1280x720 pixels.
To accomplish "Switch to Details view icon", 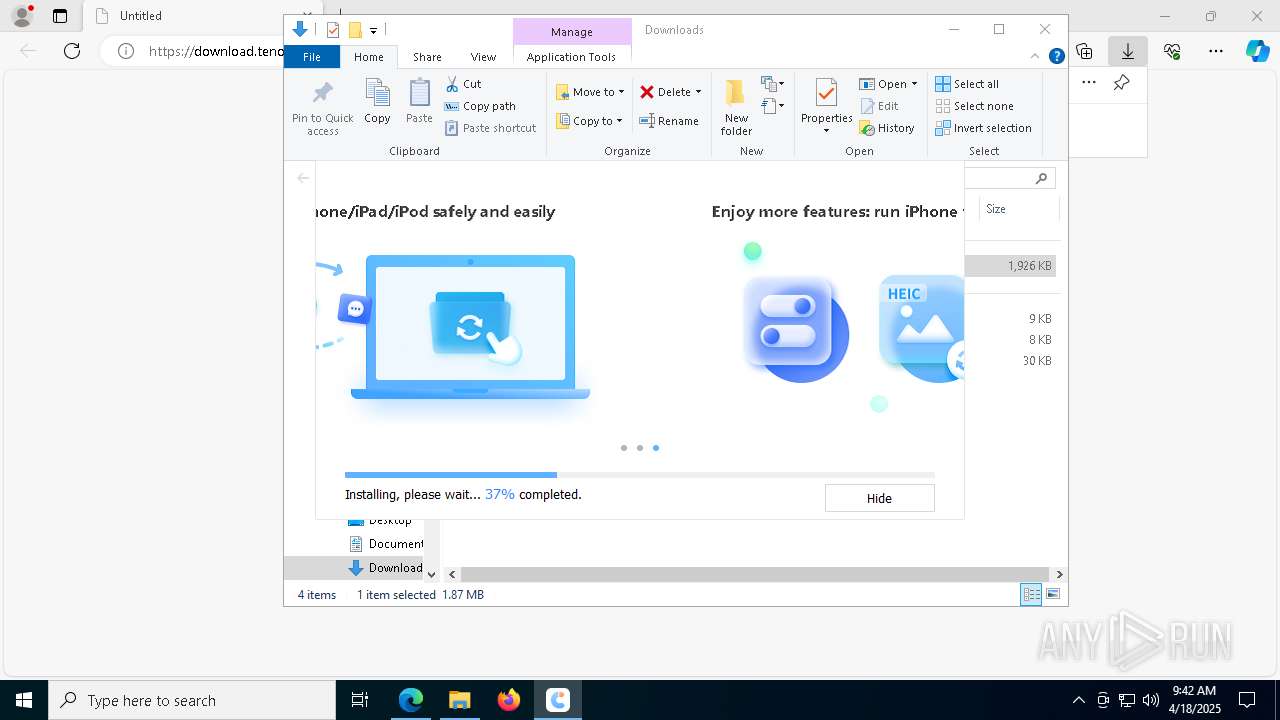I will pos(1031,595).
